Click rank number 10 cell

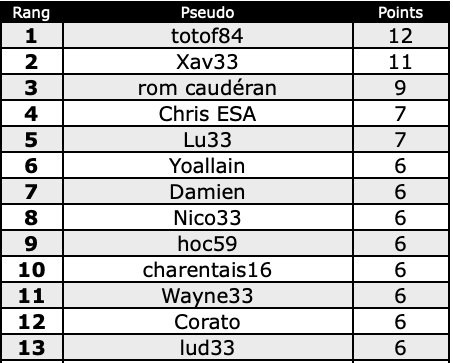(x=32, y=270)
